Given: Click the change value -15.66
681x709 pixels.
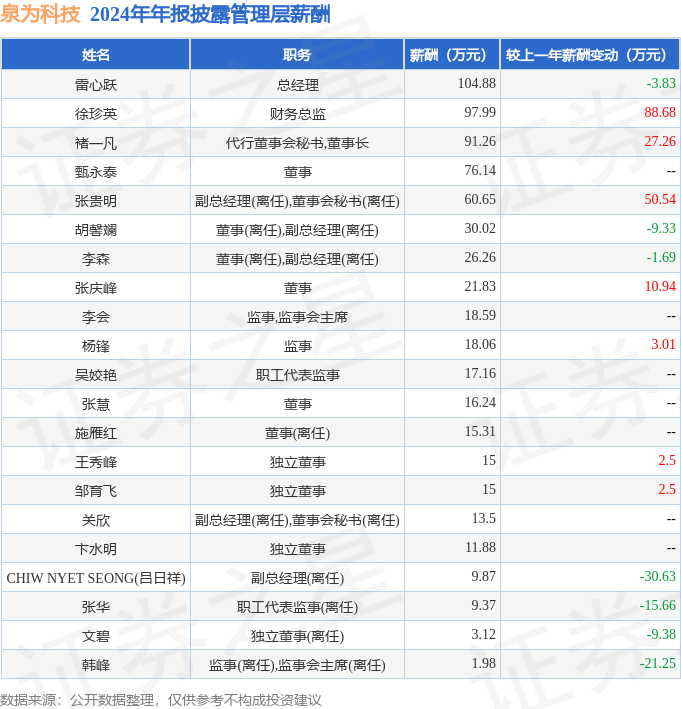Looking at the screenshot, I should (657, 605).
